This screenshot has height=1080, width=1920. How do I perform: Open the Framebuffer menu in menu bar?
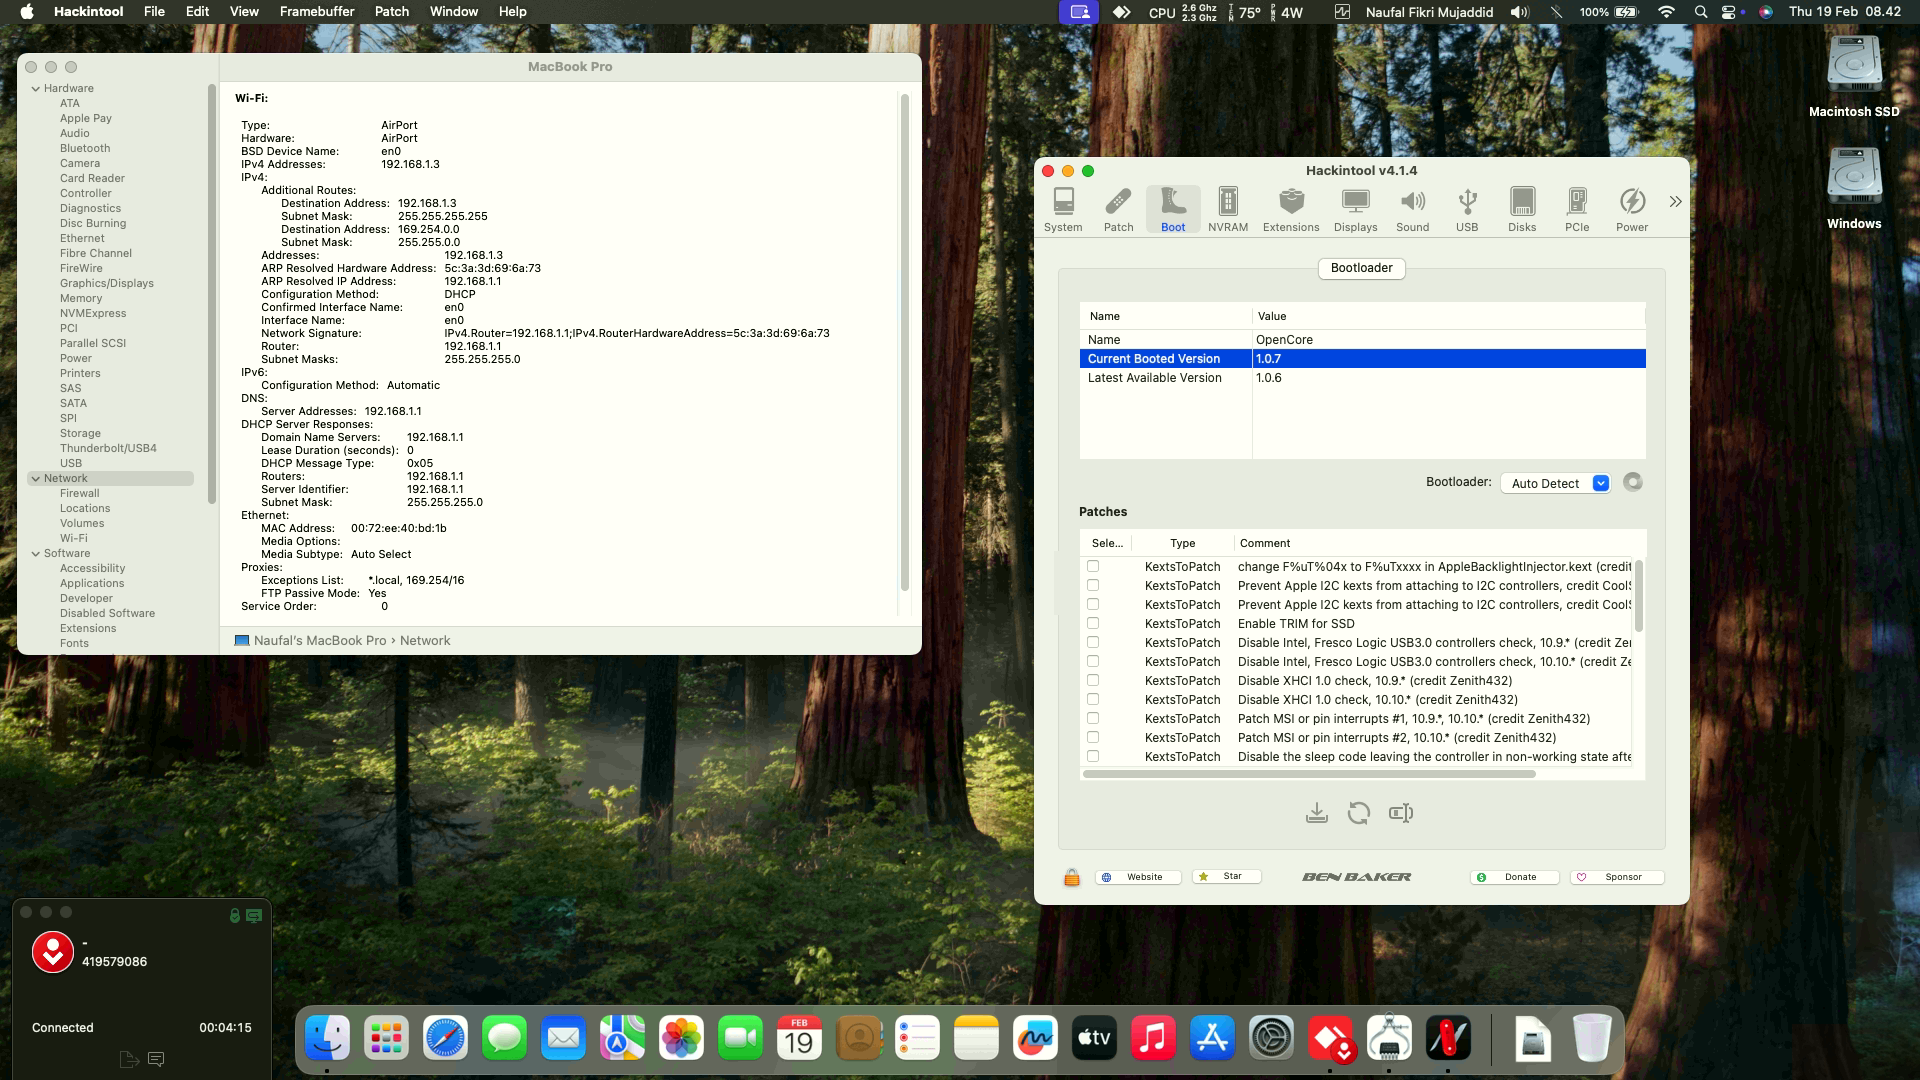tap(317, 11)
